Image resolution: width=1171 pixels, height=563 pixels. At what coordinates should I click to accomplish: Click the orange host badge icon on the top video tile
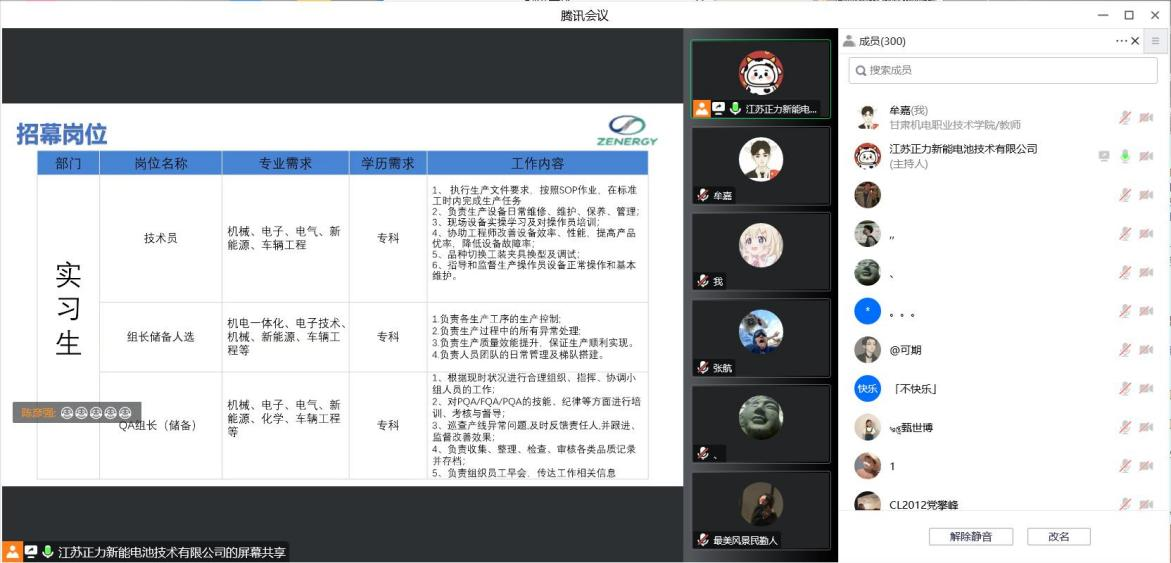click(x=702, y=109)
